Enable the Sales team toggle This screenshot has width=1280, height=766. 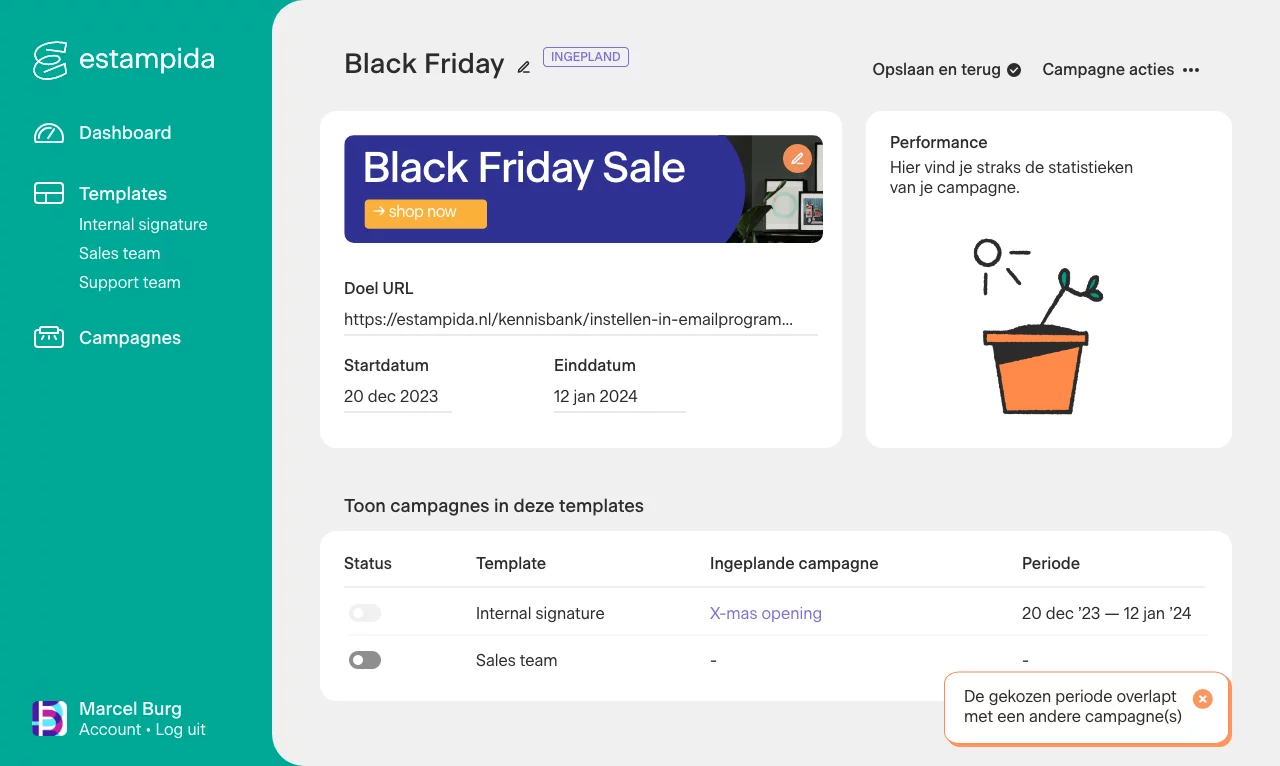pyautogui.click(x=365, y=660)
